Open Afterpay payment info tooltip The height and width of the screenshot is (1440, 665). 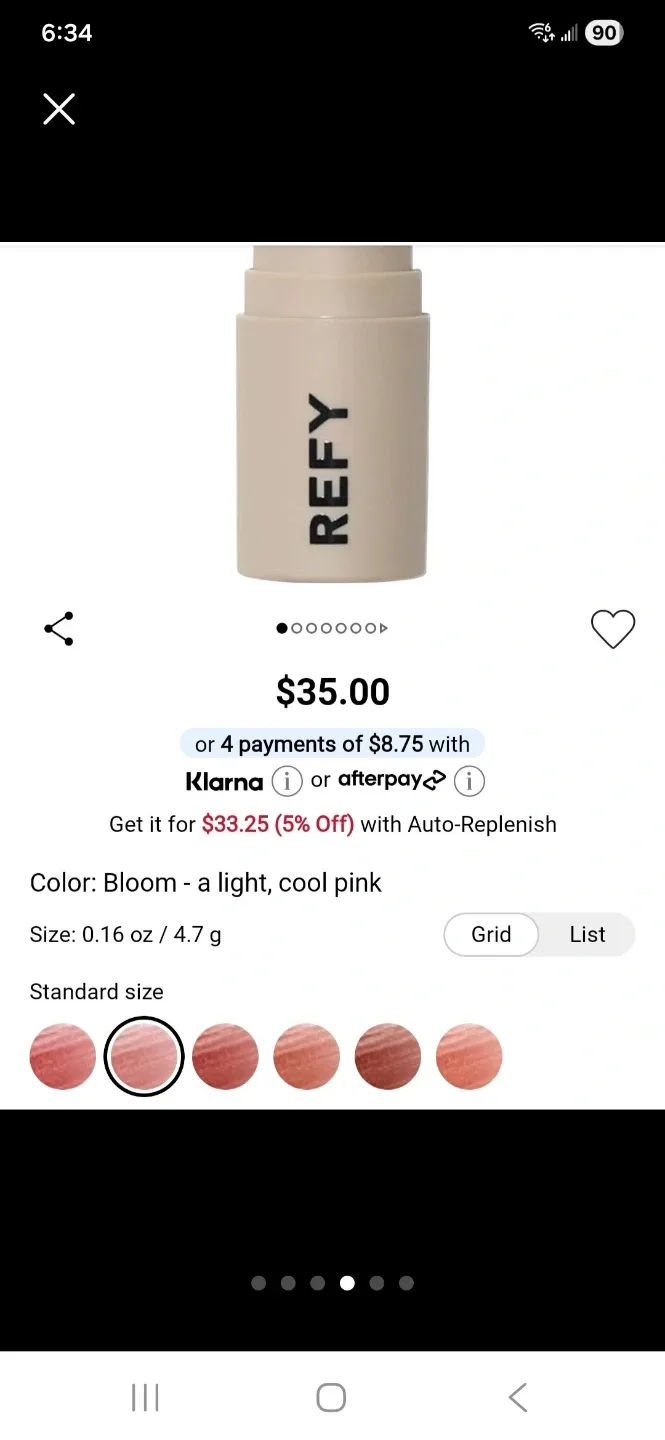click(468, 781)
